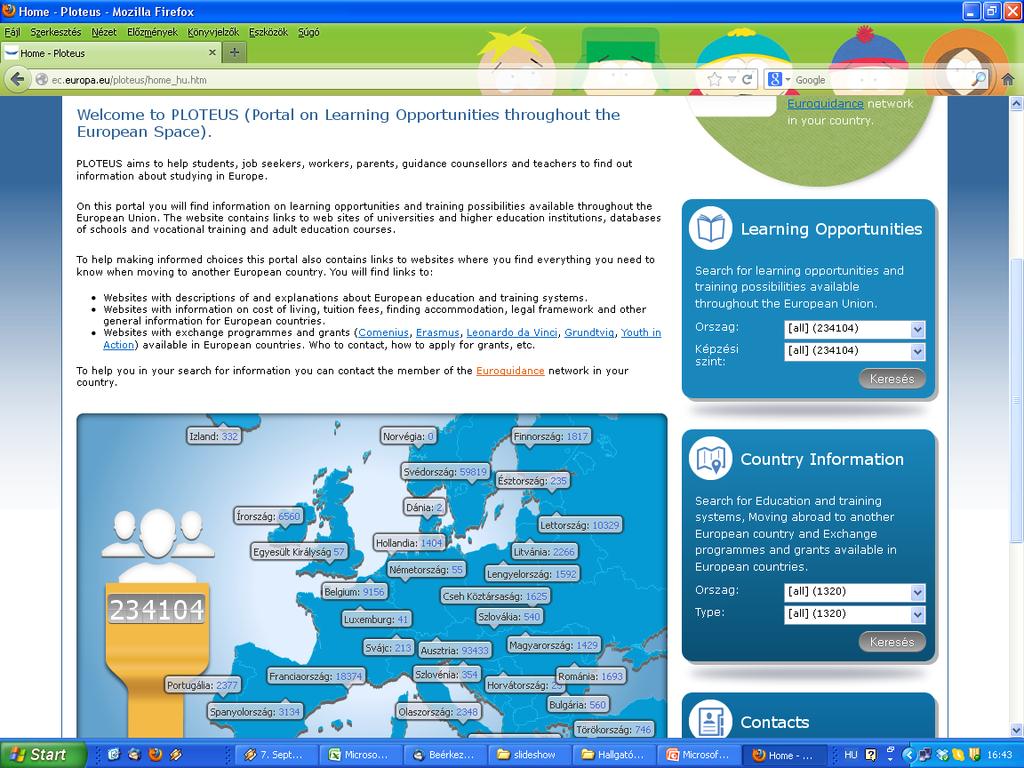Click the Contacts address book icon
The height and width of the screenshot is (768, 1024).
[711, 720]
